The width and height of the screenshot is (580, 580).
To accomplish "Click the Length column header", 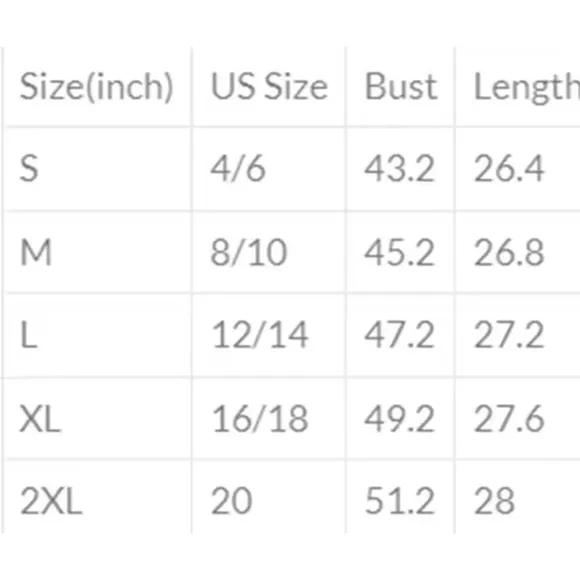I will [527, 88].
